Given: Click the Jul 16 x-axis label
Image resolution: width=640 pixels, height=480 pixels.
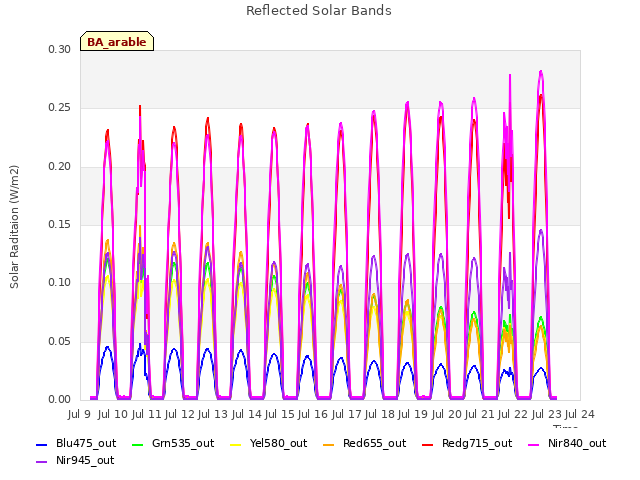Looking at the screenshot, I should tap(313, 414).
